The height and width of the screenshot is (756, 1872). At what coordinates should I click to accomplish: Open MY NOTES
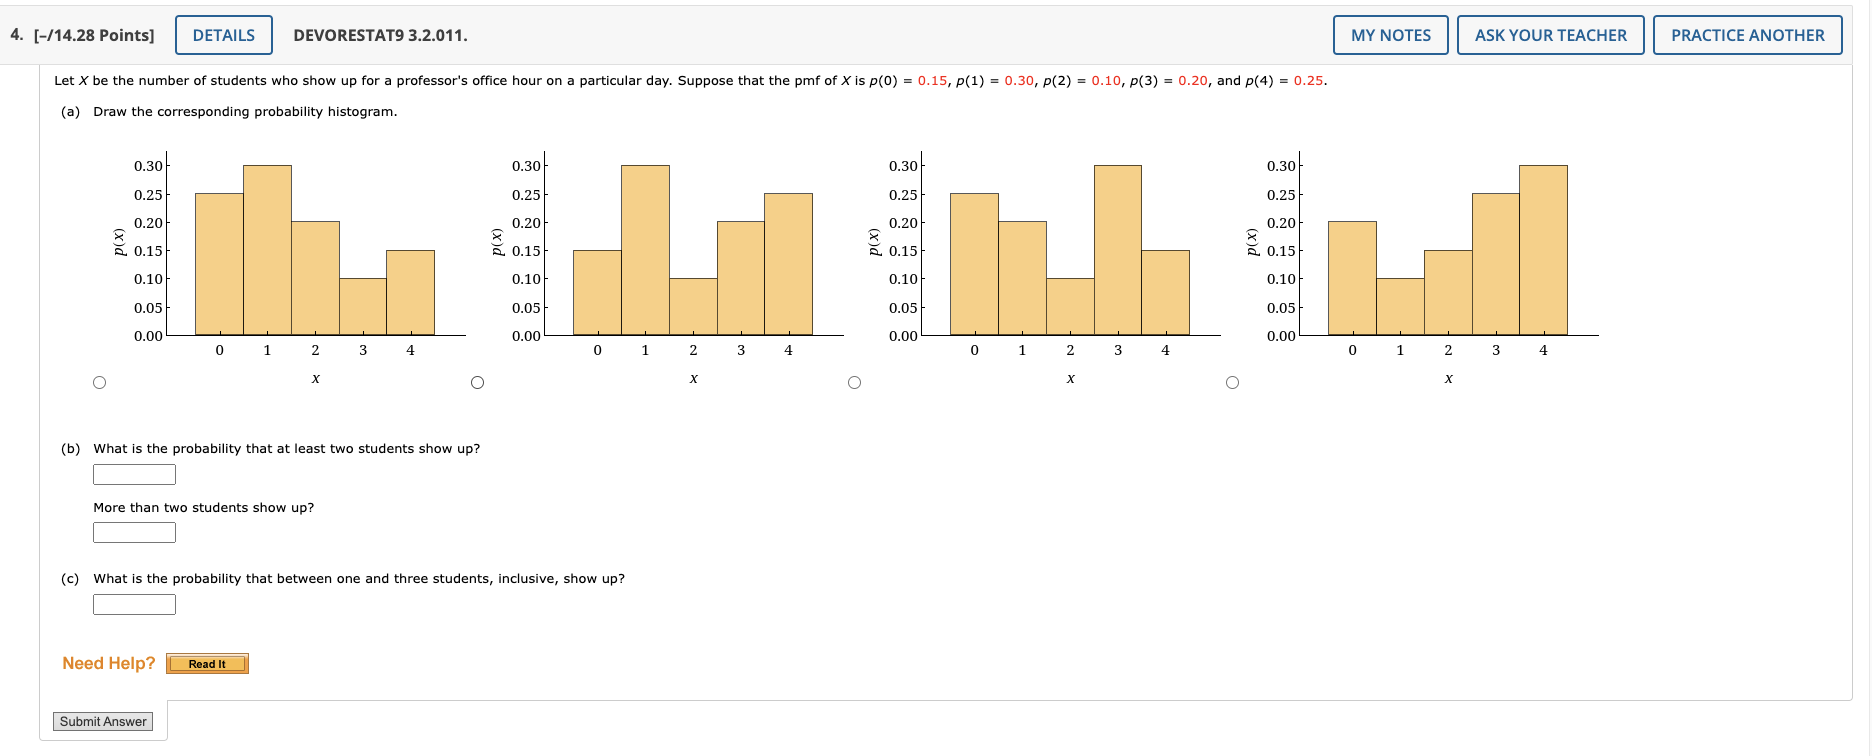1390,34
